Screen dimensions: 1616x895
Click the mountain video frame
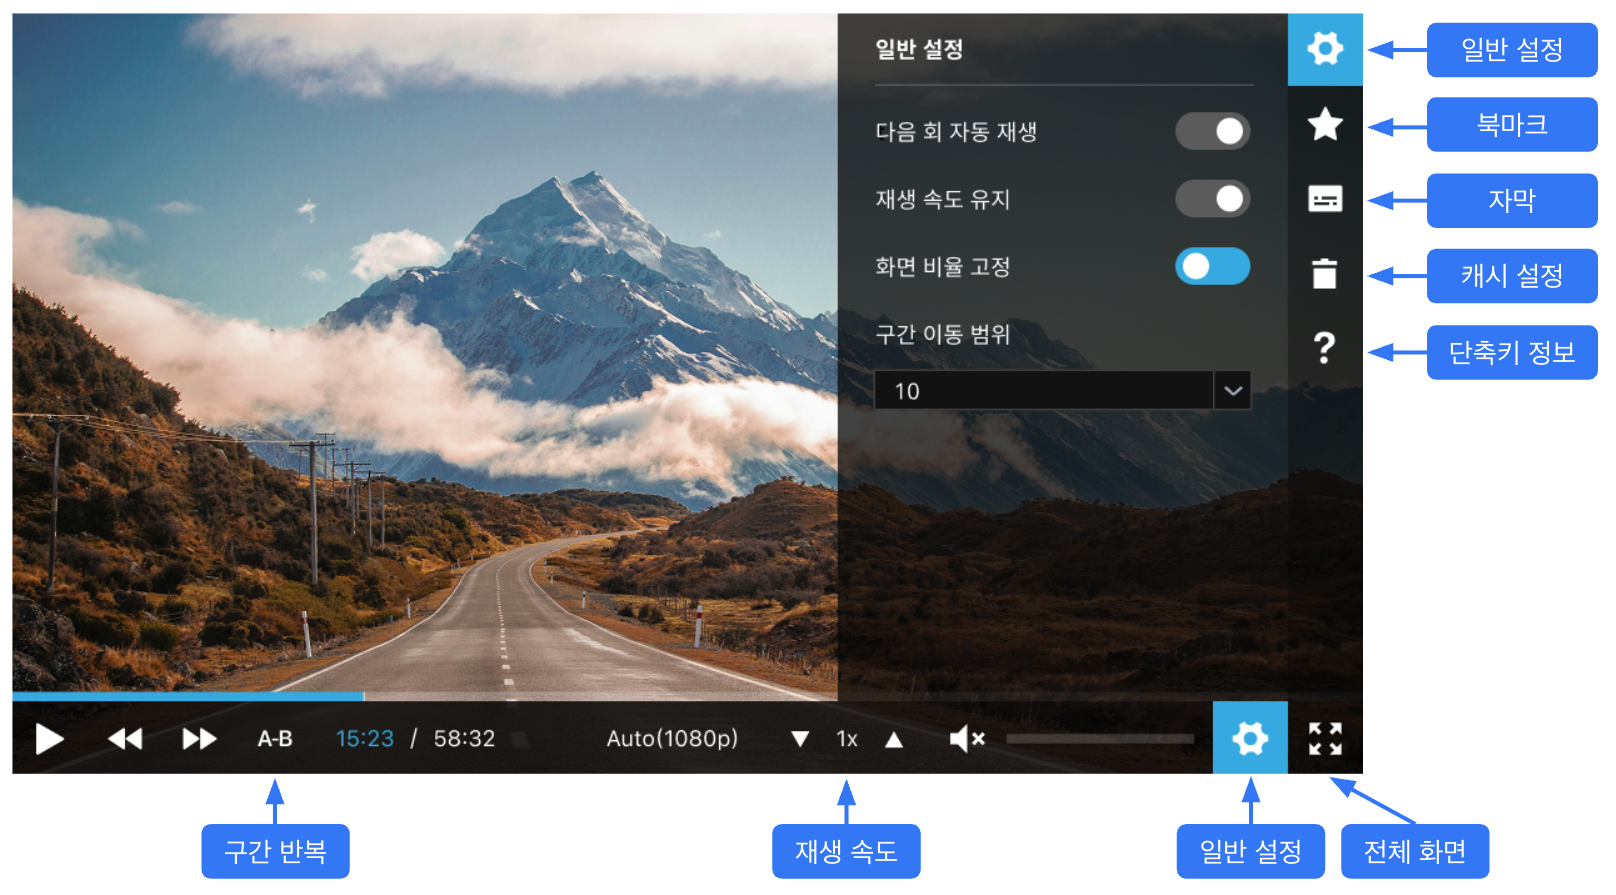point(425,355)
